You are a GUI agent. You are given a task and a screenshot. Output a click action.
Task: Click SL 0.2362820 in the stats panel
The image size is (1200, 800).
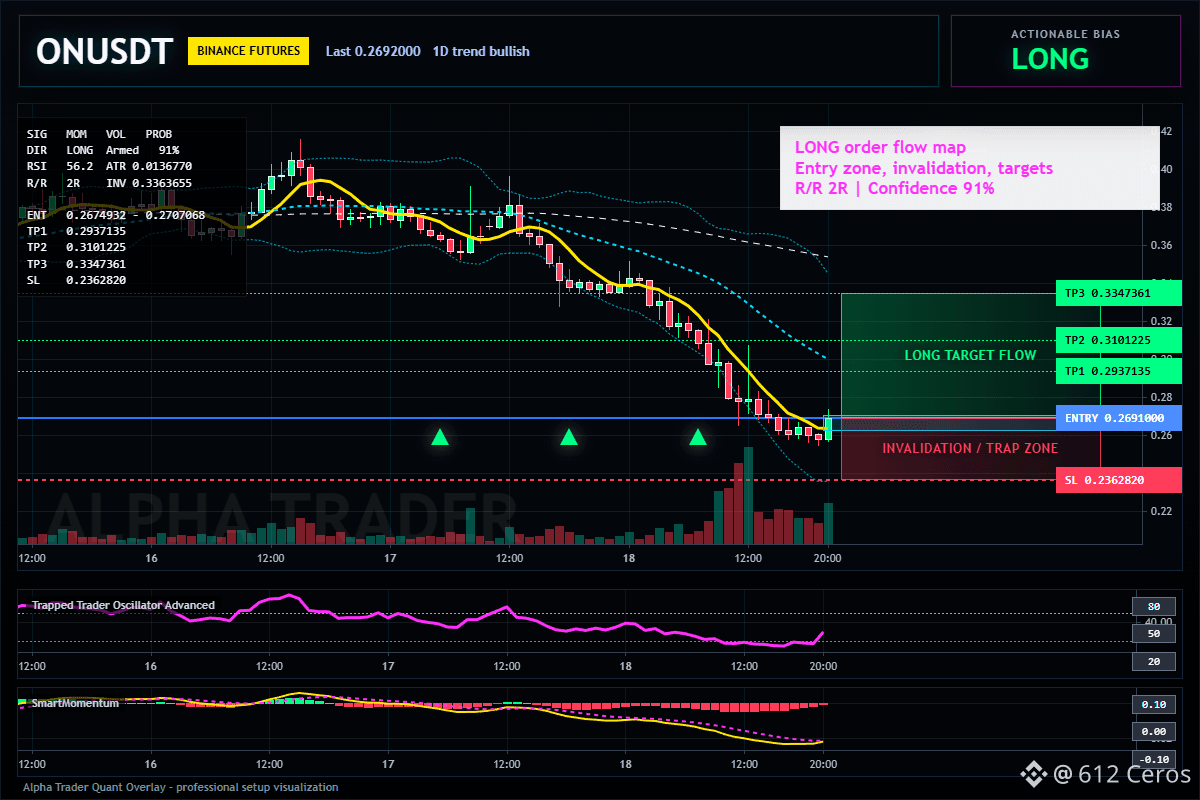point(76,280)
